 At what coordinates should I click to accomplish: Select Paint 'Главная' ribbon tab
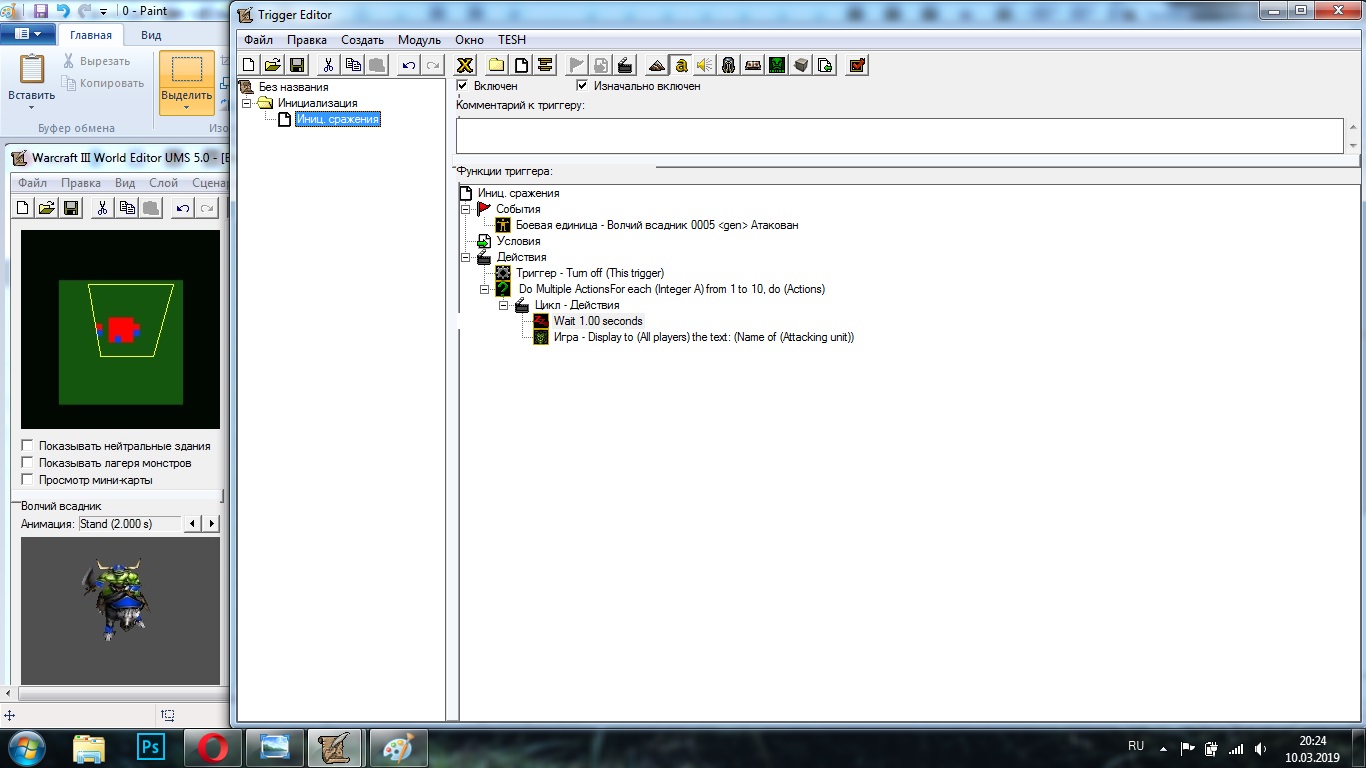pyautogui.click(x=91, y=35)
